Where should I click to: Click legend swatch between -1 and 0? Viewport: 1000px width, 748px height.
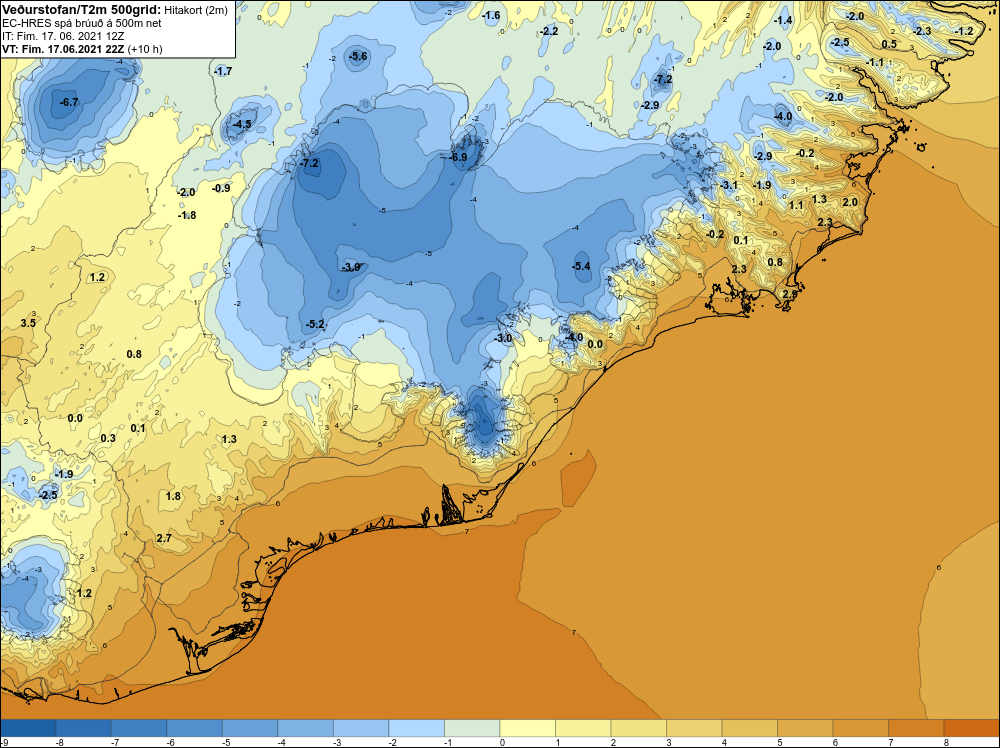click(x=472, y=728)
